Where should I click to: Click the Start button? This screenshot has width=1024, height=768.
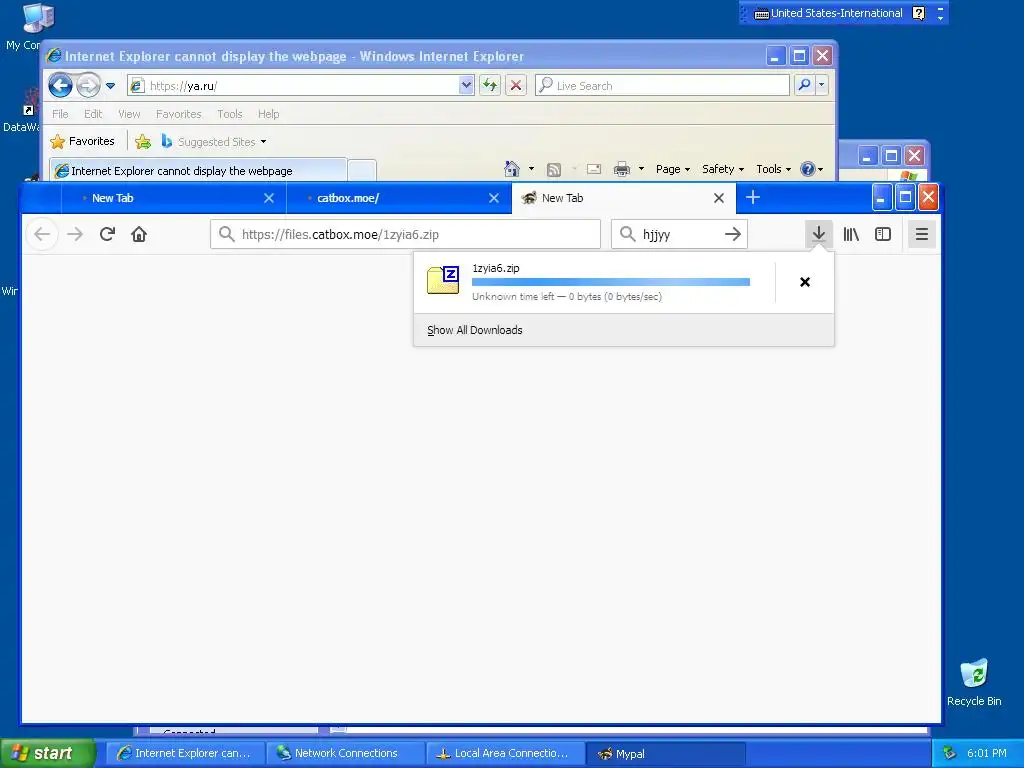tap(46, 753)
